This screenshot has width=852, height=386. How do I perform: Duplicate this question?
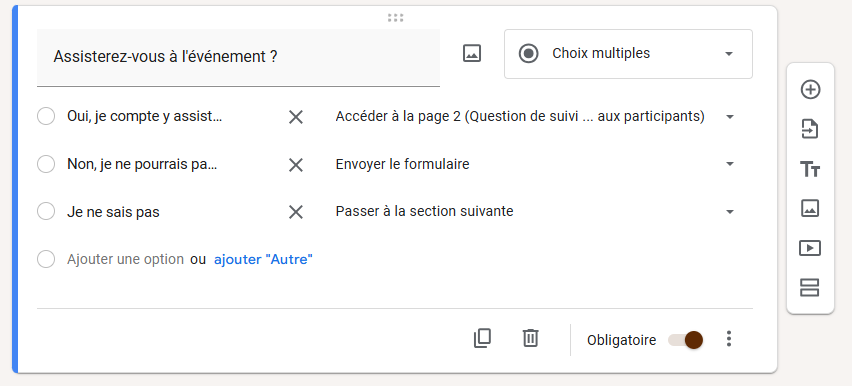tap(483, 338)
